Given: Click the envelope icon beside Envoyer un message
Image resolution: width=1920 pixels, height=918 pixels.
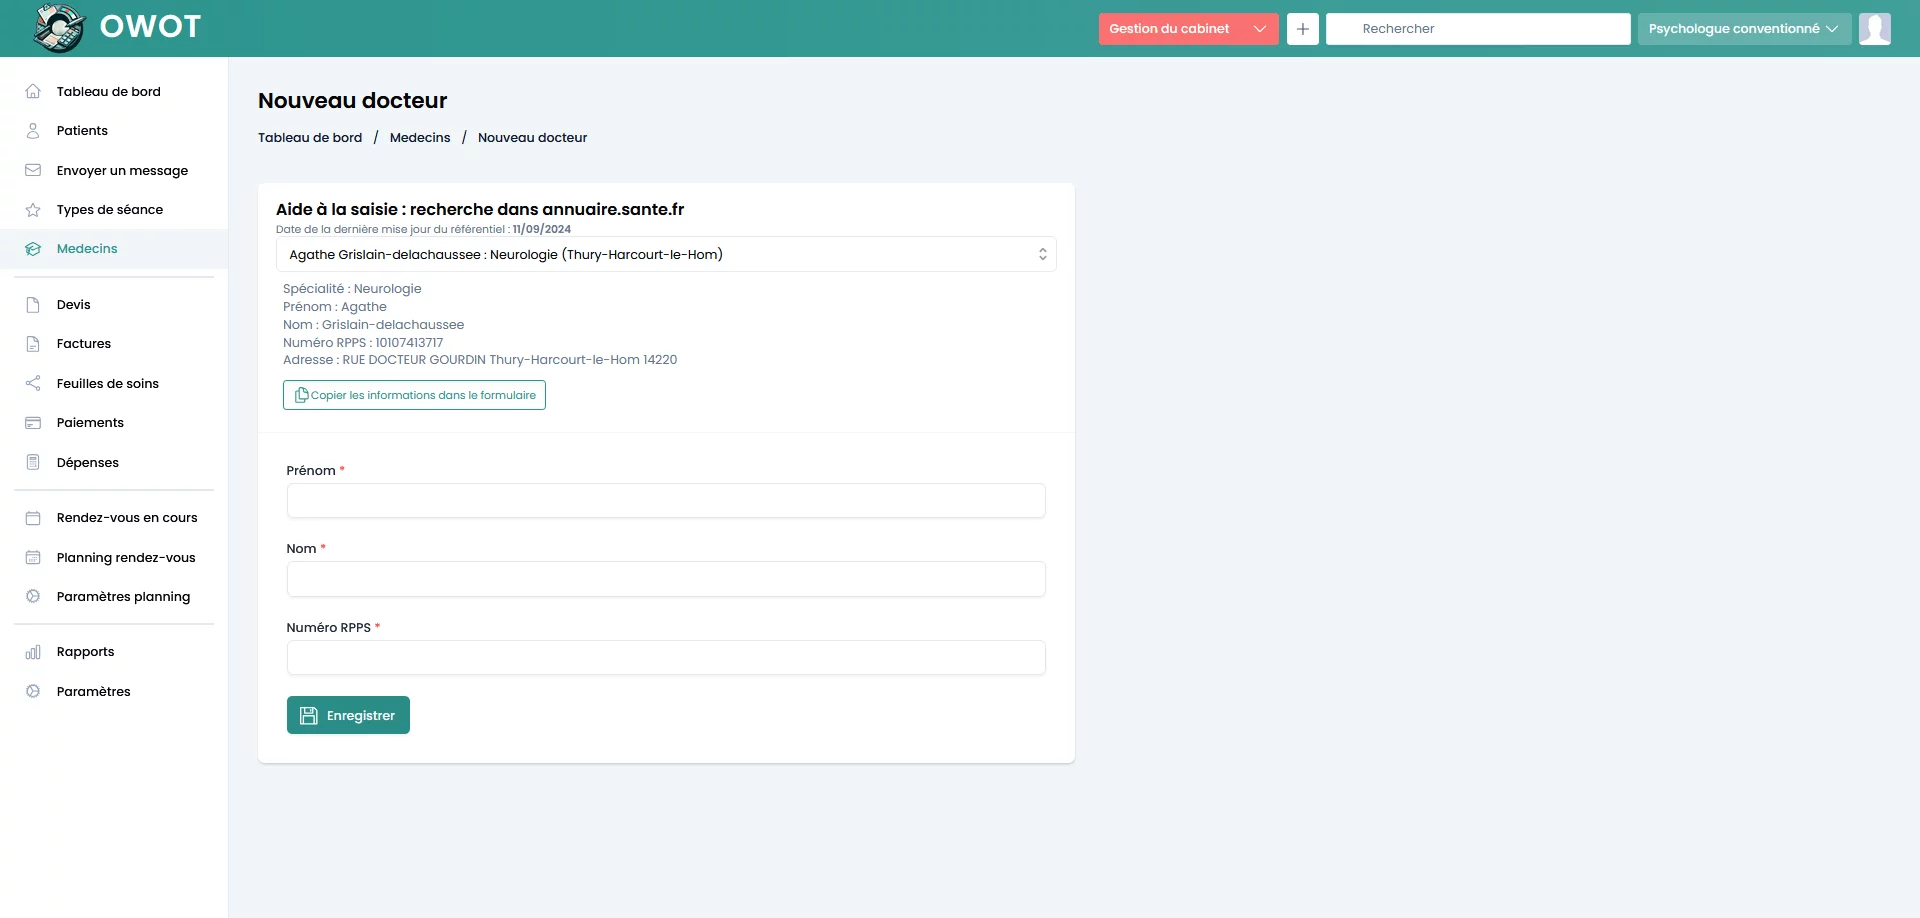Looking at the screenshot, I should point(33,170).
